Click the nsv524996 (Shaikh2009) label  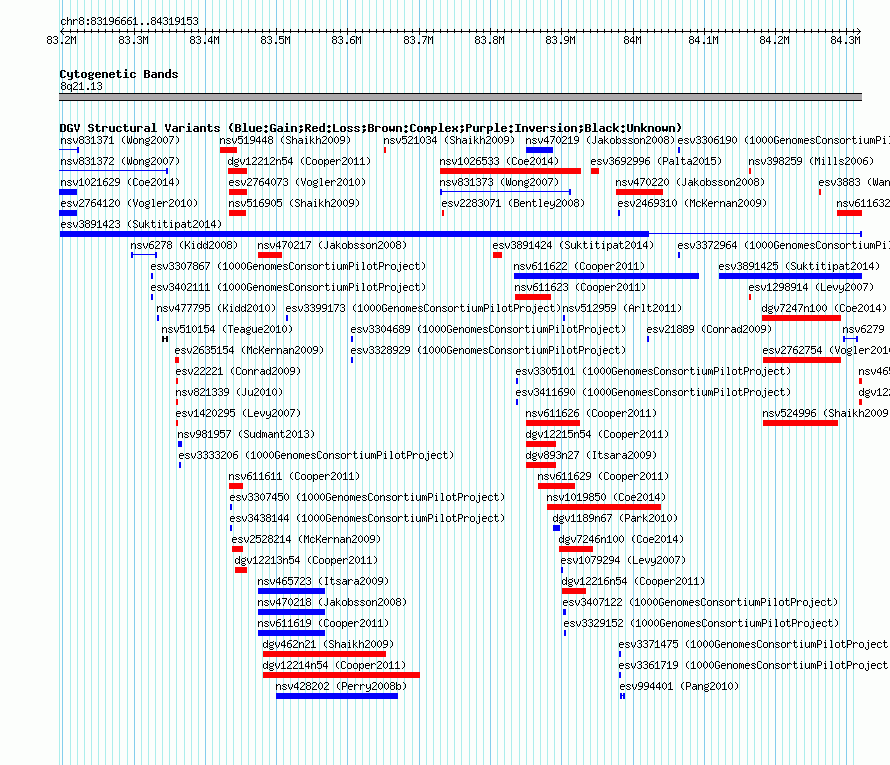[x=825, y=413]
